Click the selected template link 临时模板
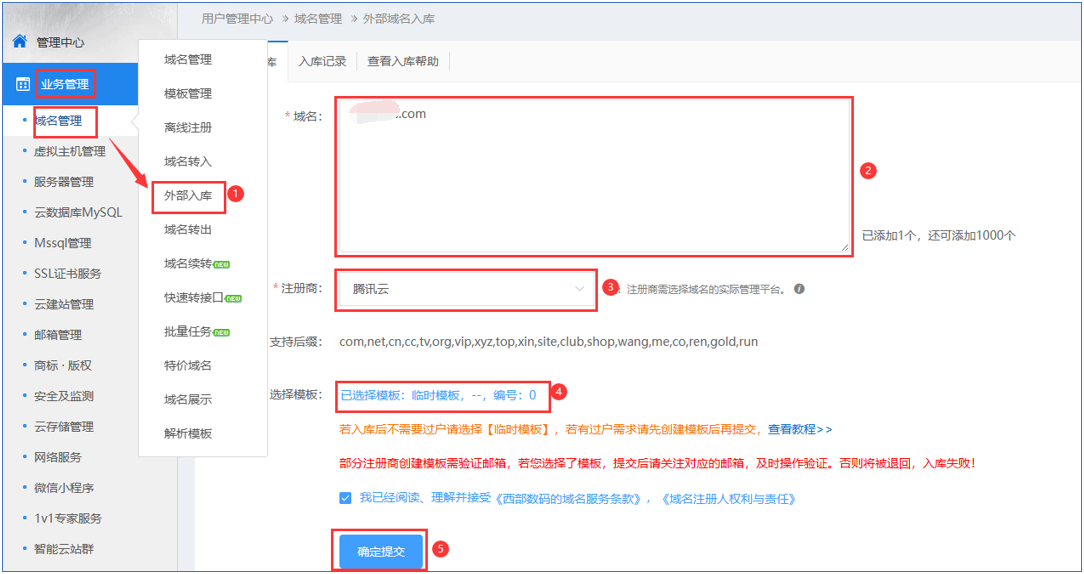Screen dimensions: 1084x574 coord(438,395)
